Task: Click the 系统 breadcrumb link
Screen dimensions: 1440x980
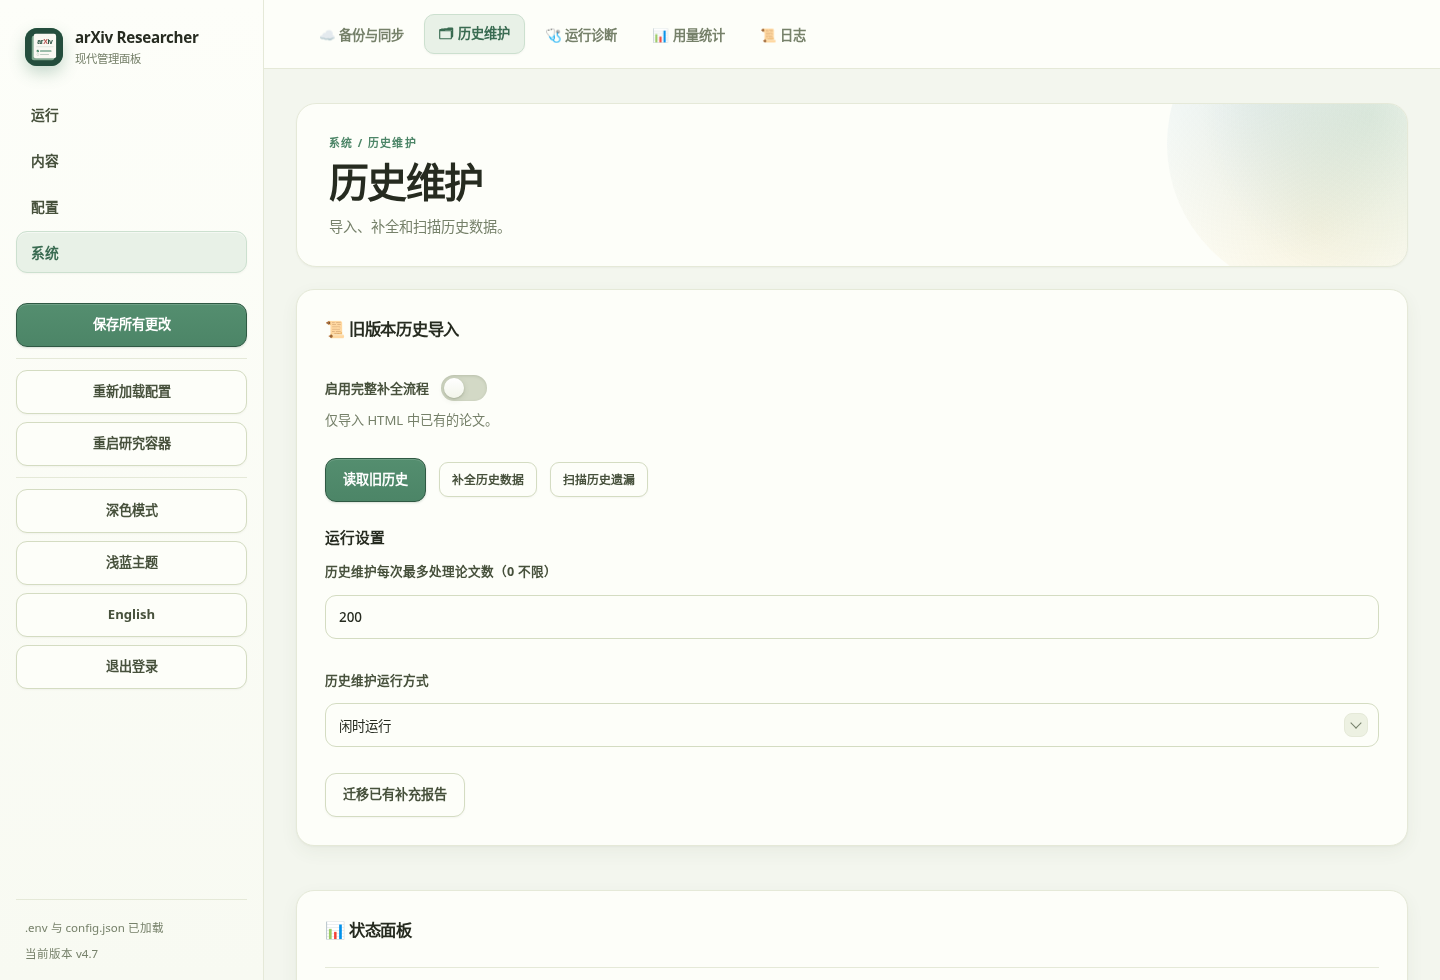Action: point(341,143)
